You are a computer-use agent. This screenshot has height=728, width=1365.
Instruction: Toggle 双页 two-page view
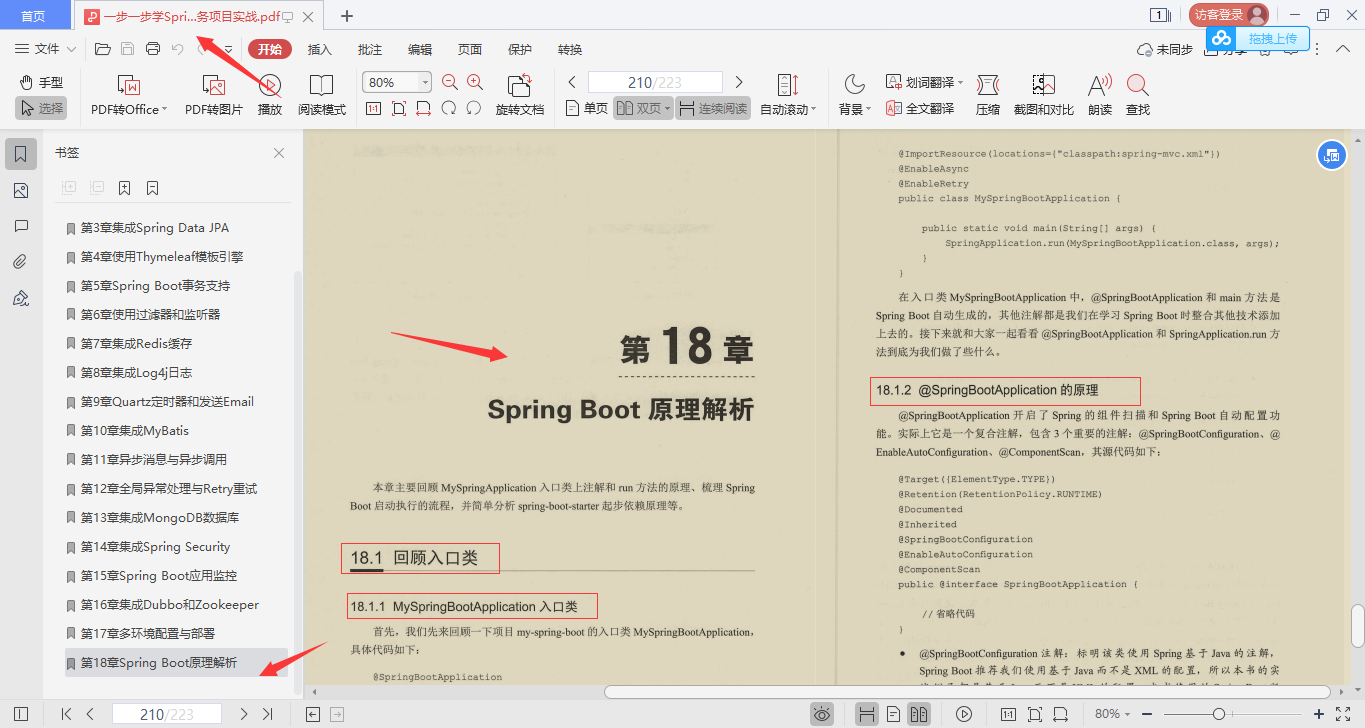click(643, 108)
